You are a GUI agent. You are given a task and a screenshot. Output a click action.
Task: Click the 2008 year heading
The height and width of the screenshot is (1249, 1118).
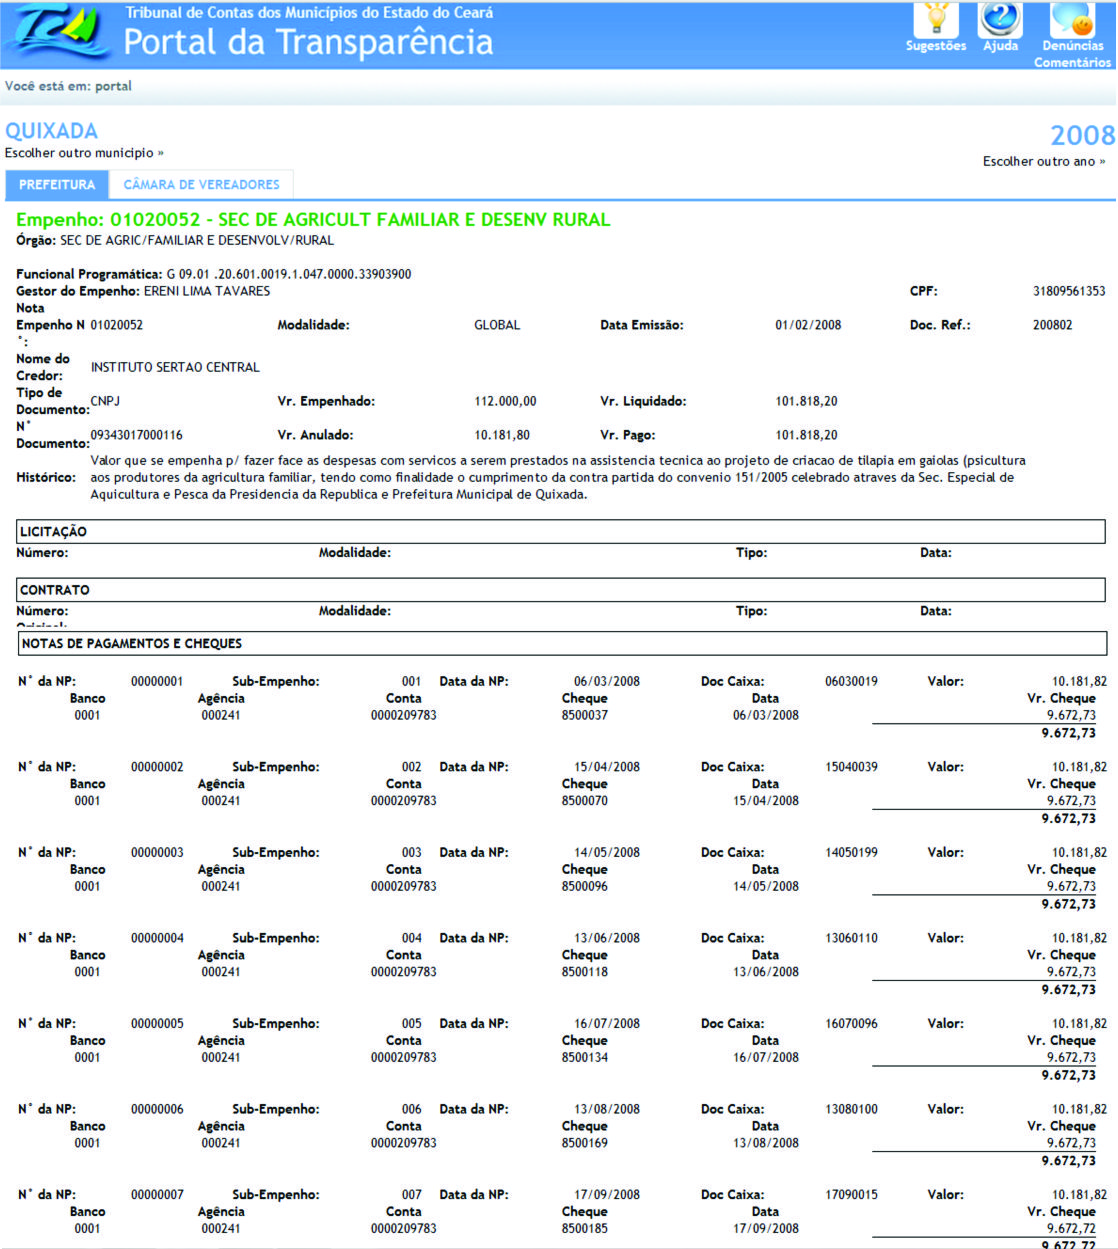point(1082,135)
